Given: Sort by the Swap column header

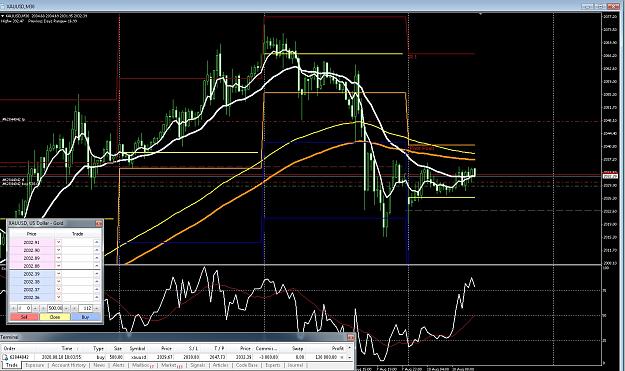Looking at the screenshot, I should [297, 349].
